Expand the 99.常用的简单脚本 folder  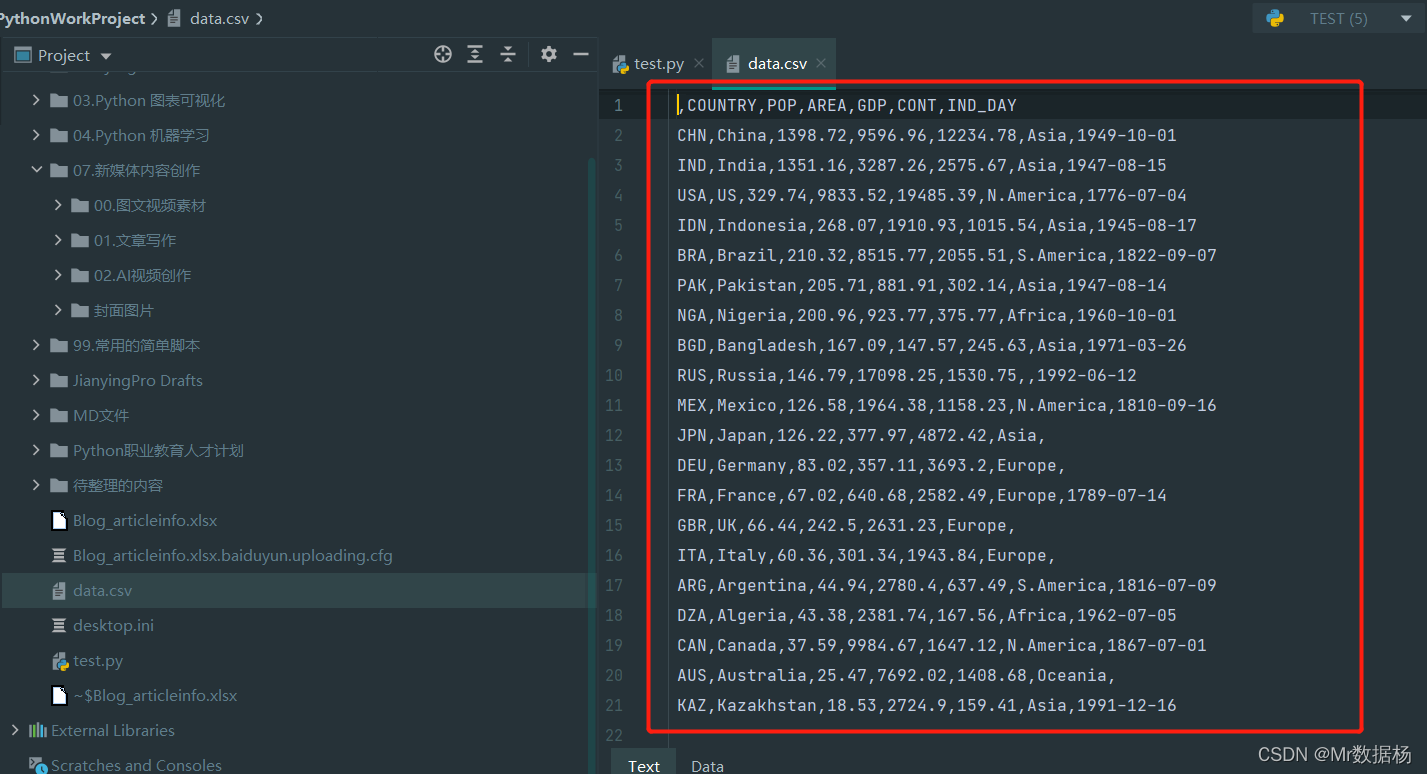[37, 345]
